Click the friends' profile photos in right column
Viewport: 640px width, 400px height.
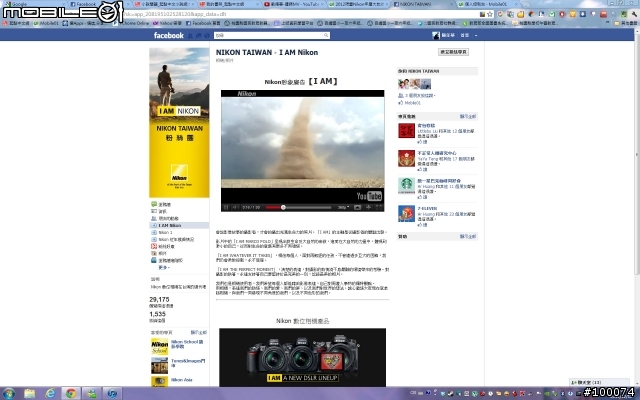(414, 84)
